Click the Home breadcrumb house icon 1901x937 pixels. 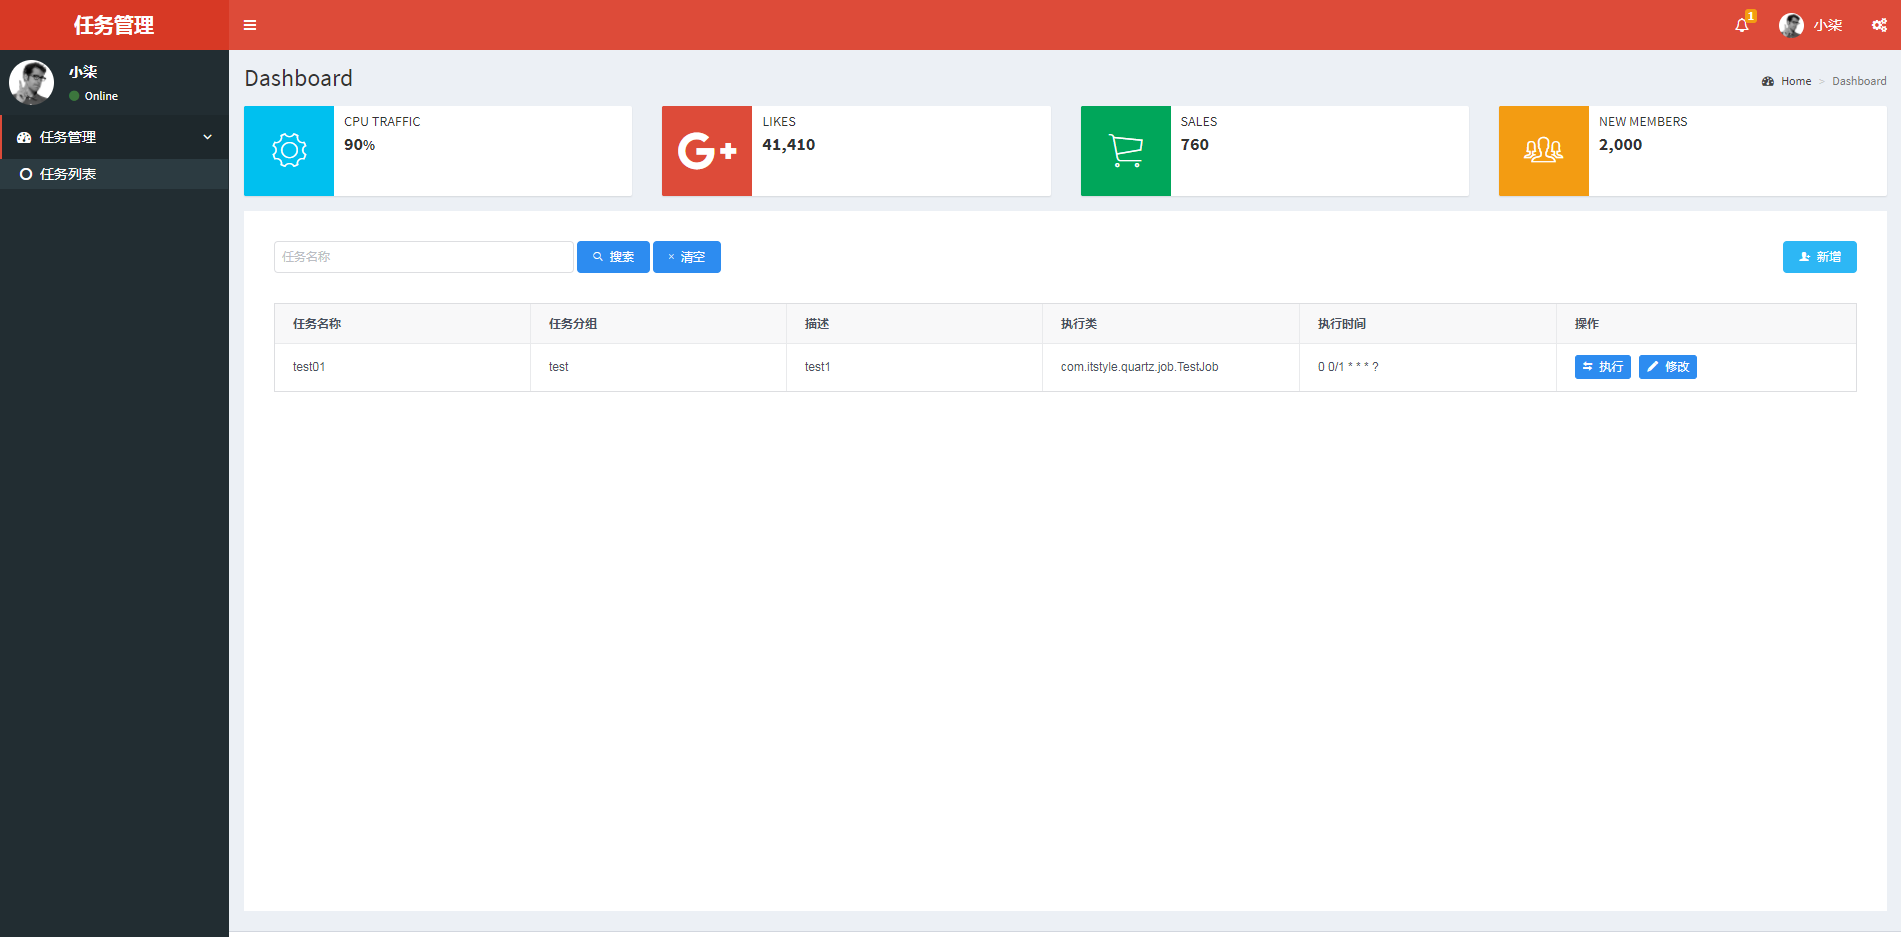pos(1767,80)
